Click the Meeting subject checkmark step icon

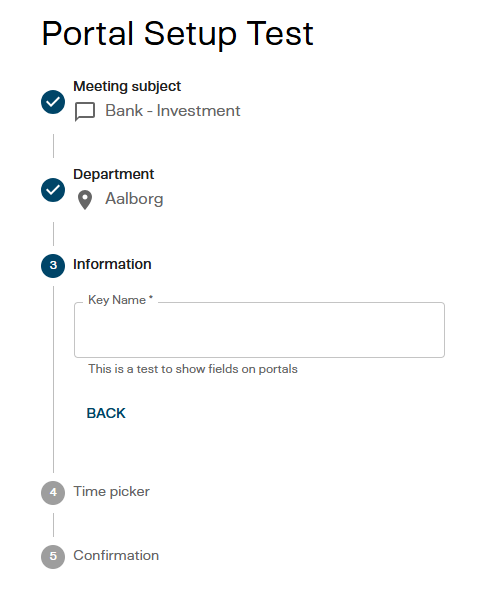(x=53, y=102)
